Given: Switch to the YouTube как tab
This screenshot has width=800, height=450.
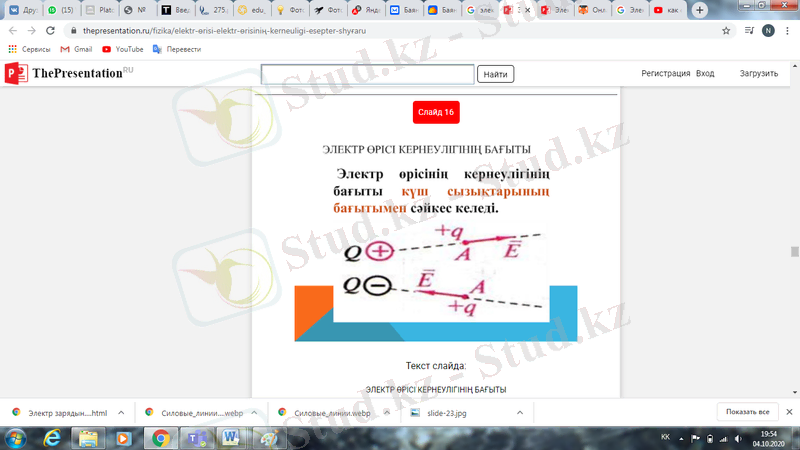Looking at the screenshot, I should pyautogui.click(x=667, y=10).
